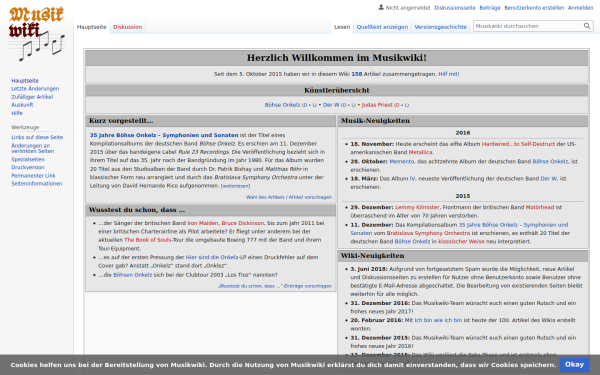Image resolution: width=600 pixels, height=375 pixels.
Task: Open Bratislava Symphony Orchestra link
Action: coord(428,233)
